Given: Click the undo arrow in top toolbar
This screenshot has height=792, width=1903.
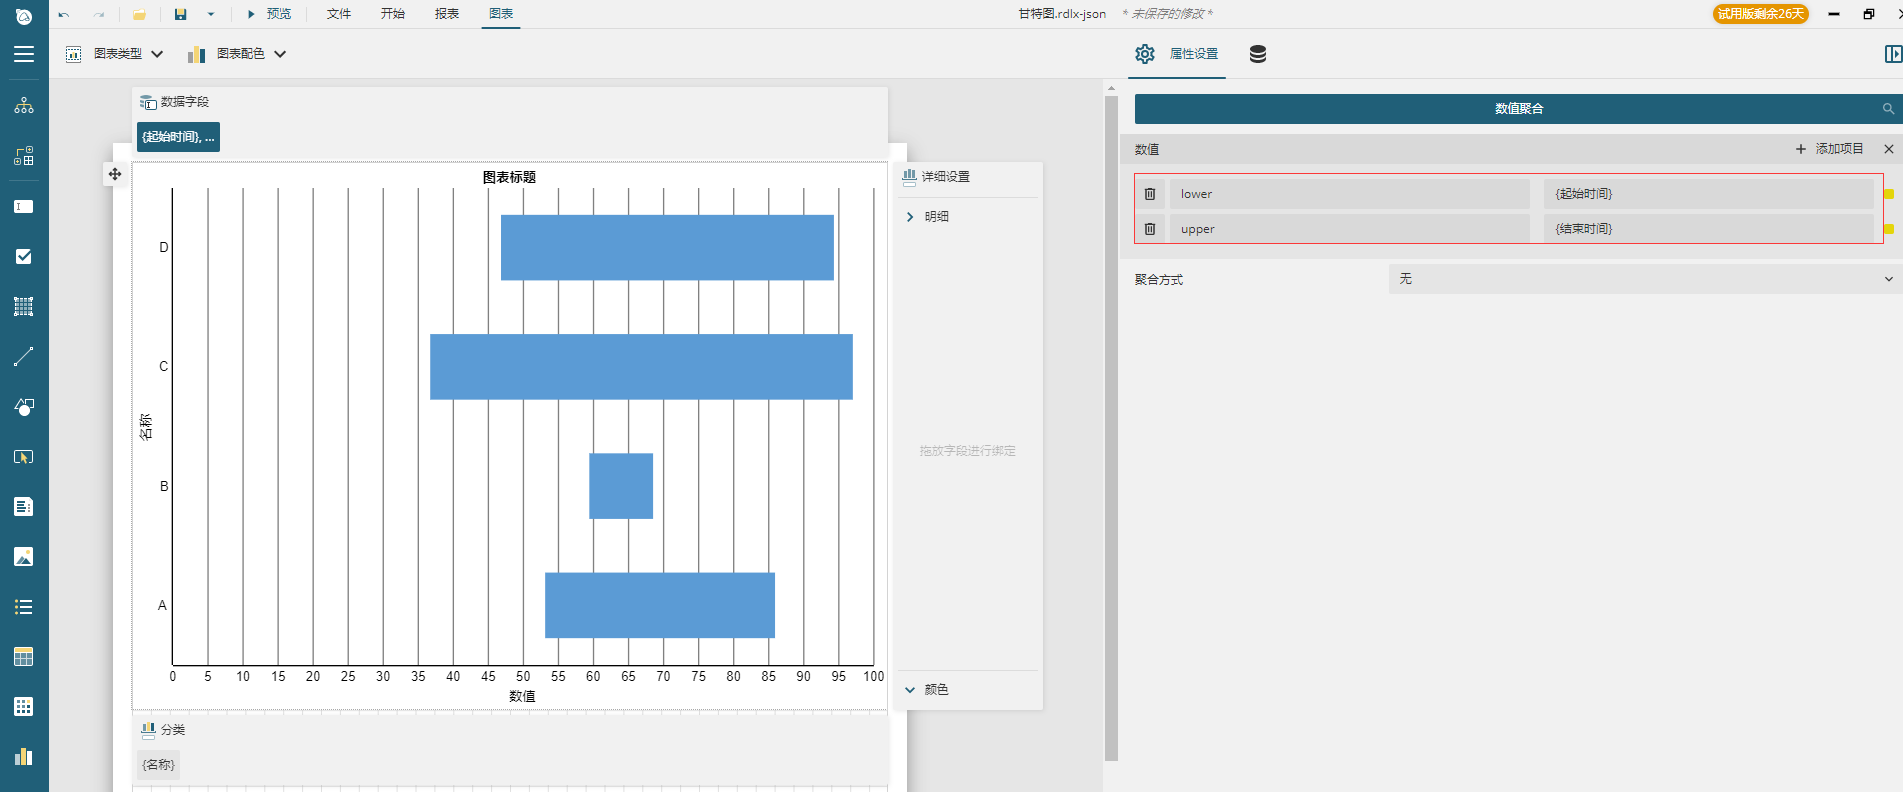Looking at the screenshot, I should [x=64, y=14].
